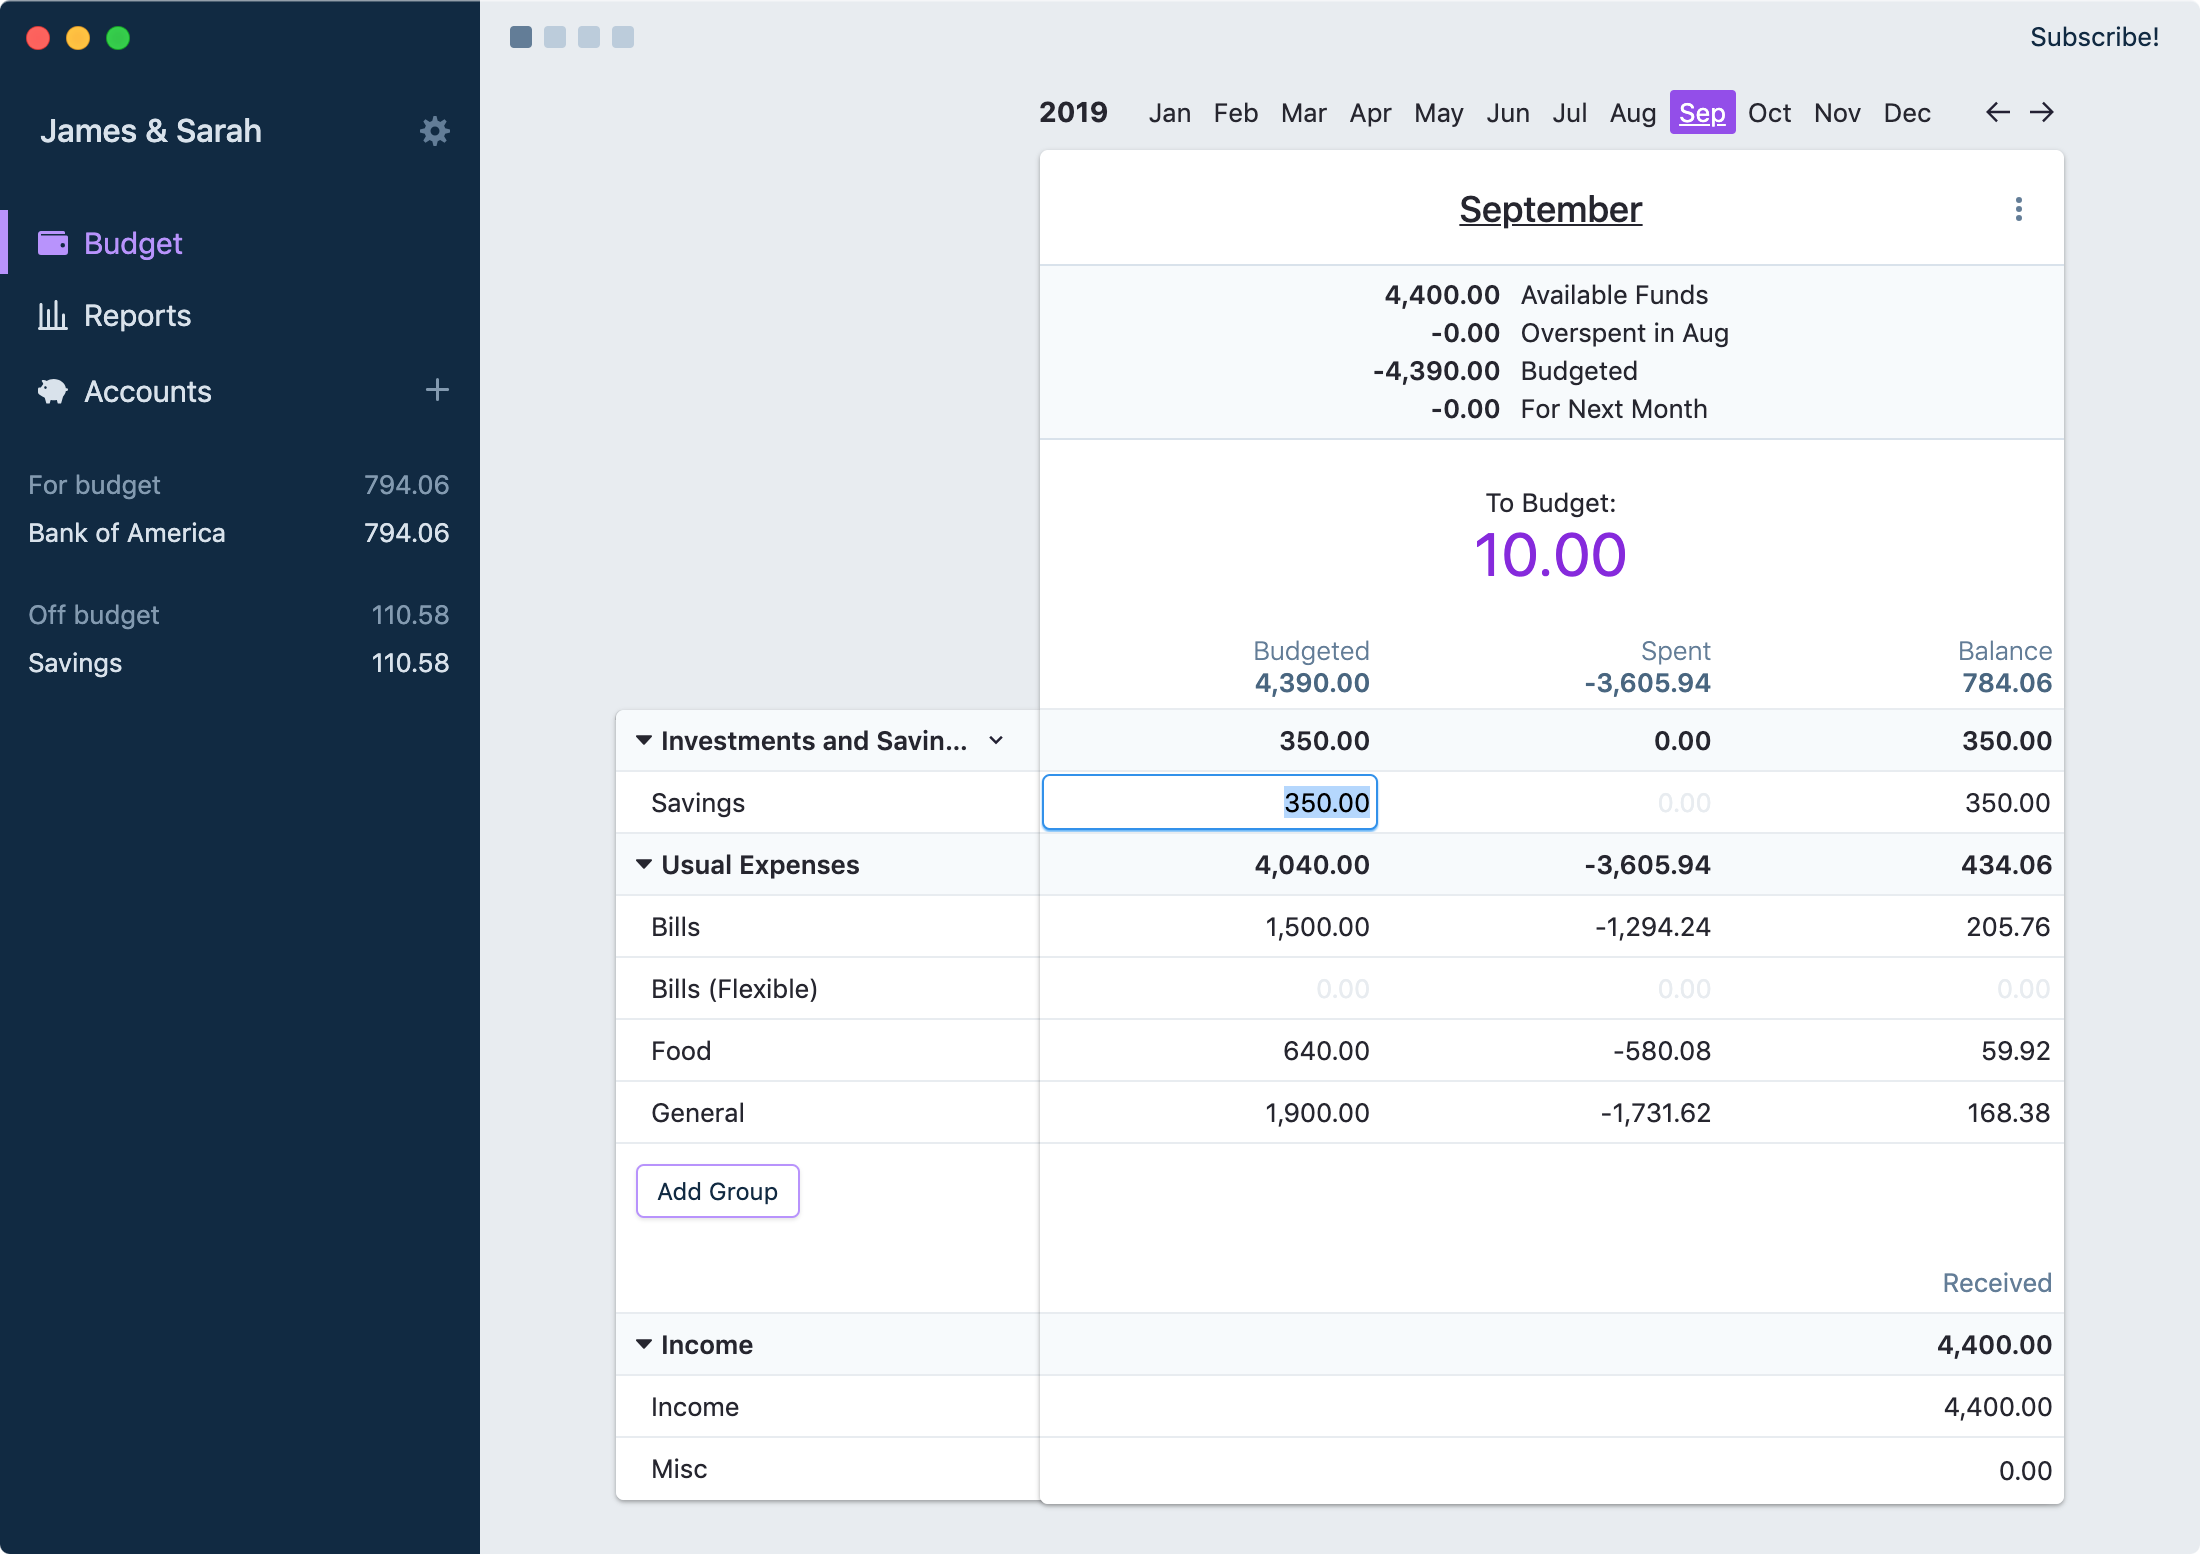The image size is (2200, 1554).
Task: Open September three-dot options menu
Action: pyautogui.click(x=2018, y=209)
